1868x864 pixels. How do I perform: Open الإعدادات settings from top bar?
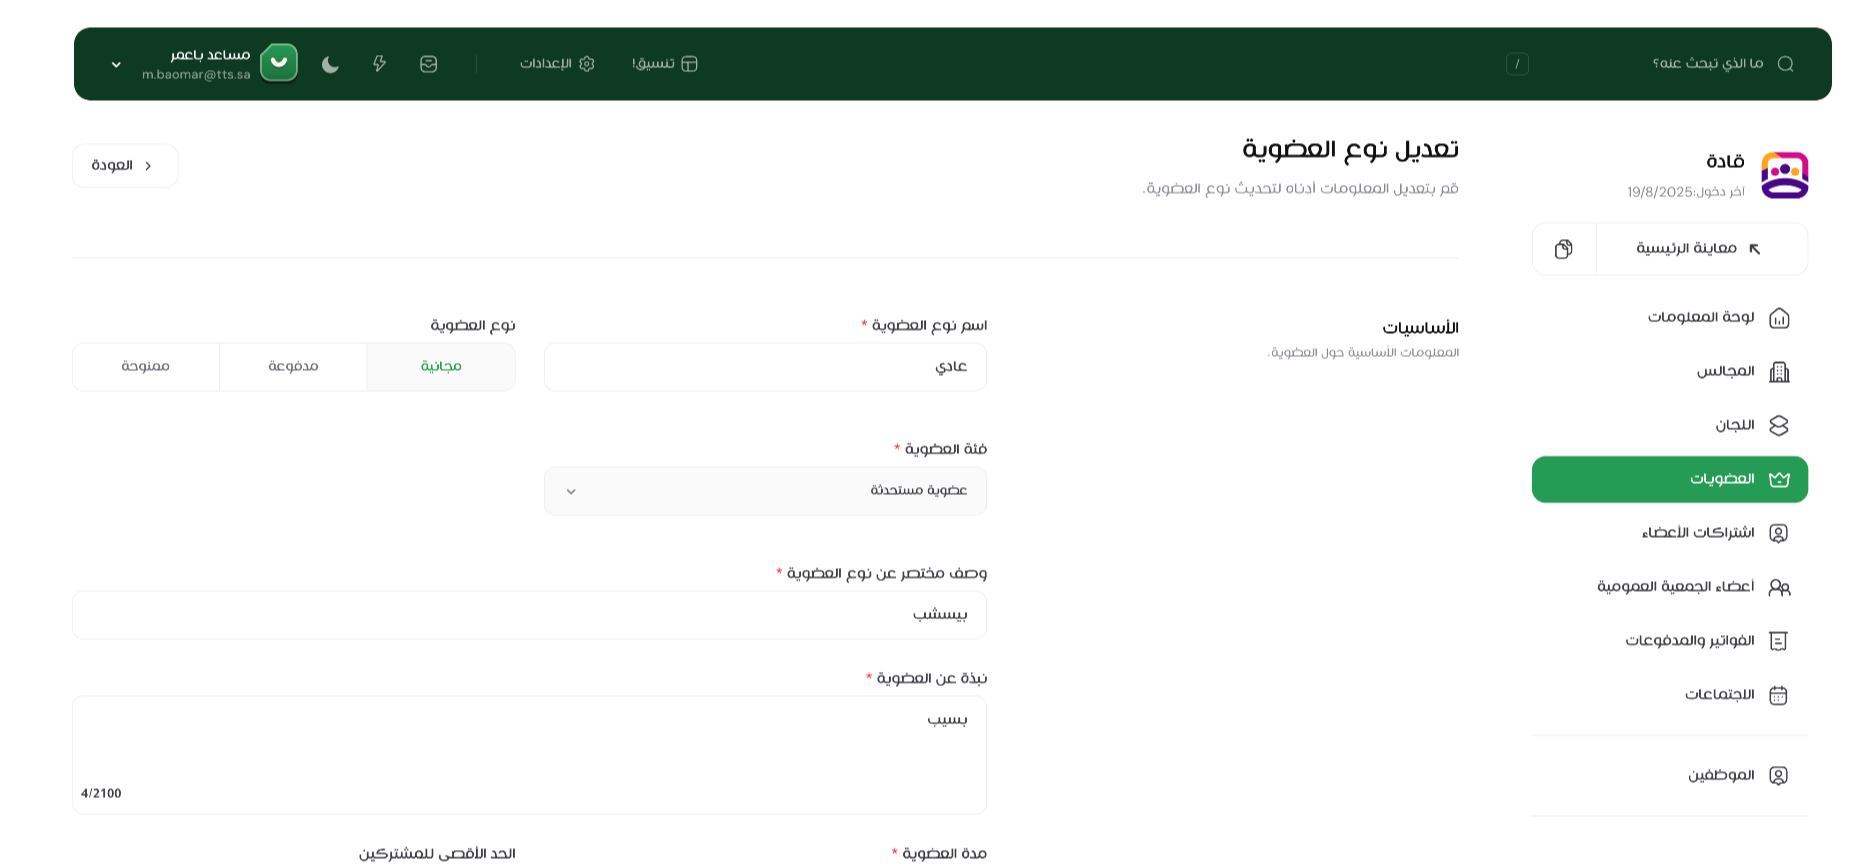tap(557, 64)
